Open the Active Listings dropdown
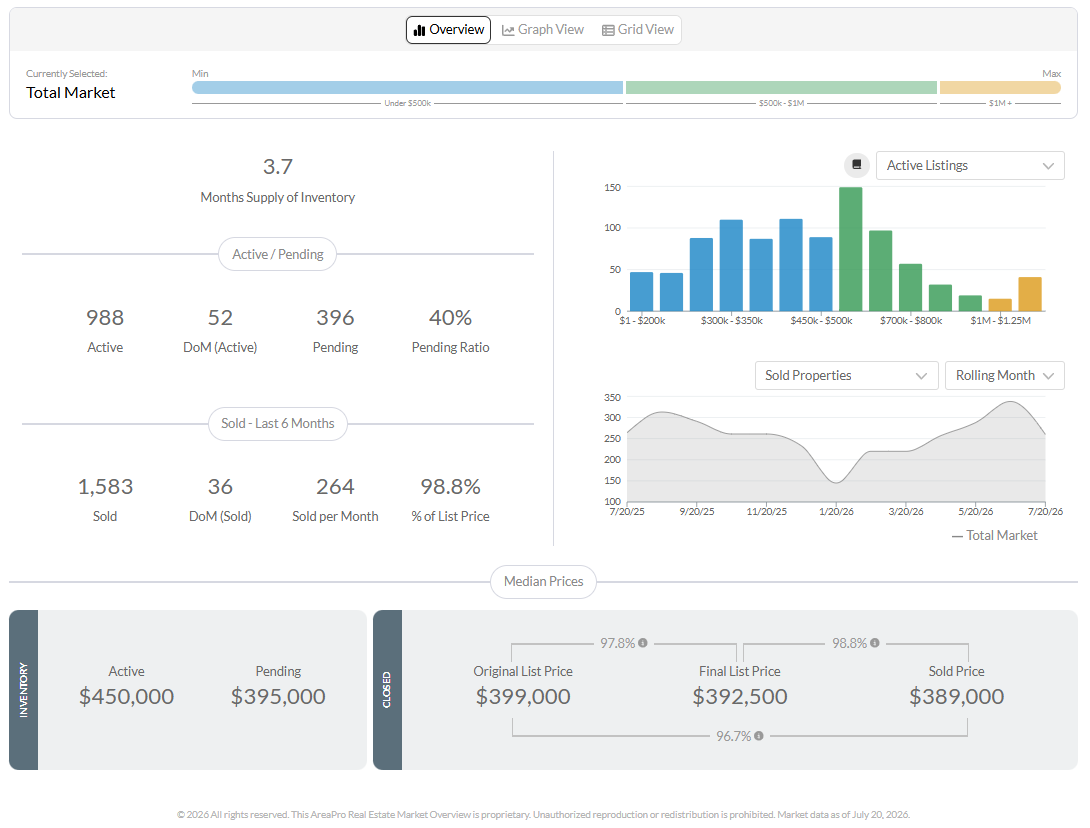1090x828 pixels. (x=970, y=165)
